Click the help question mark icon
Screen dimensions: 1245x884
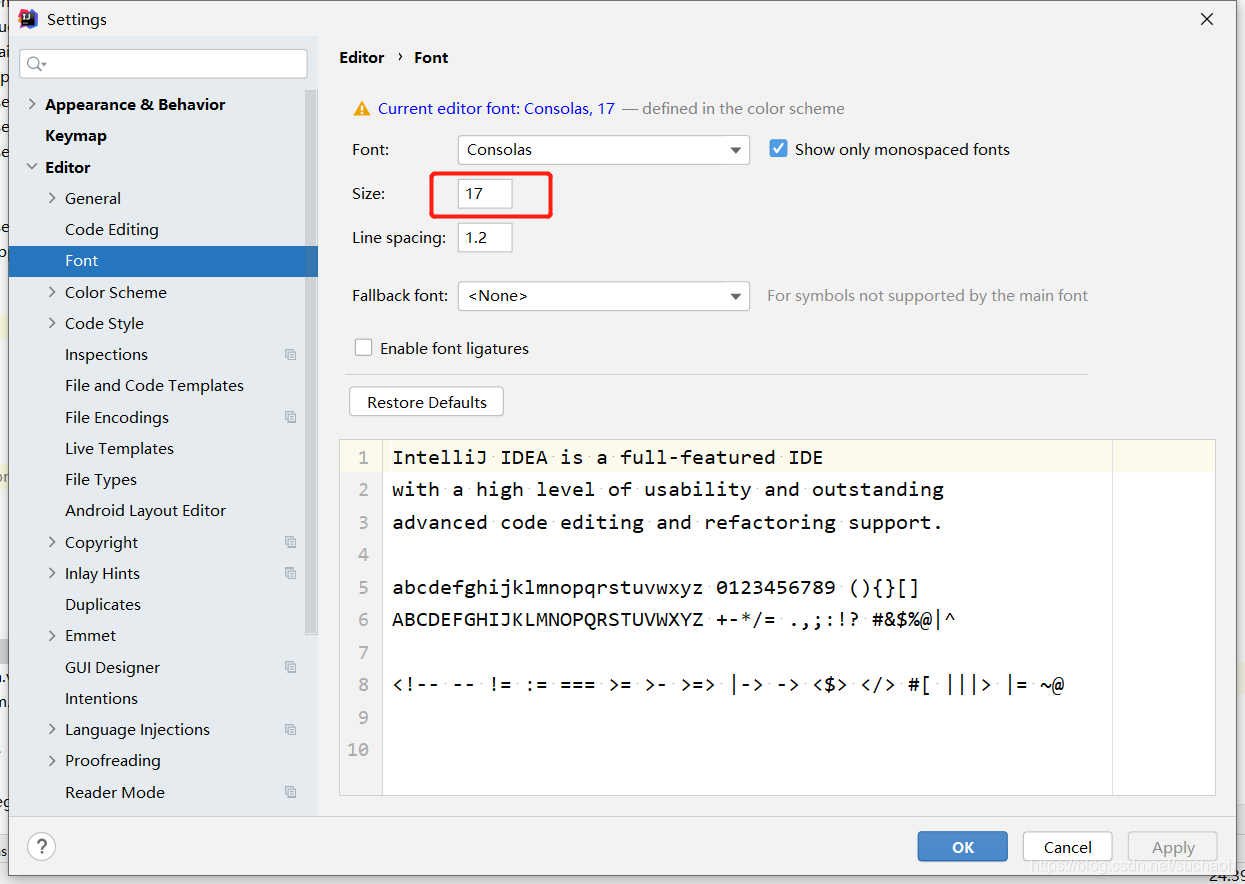click(41, 846)
